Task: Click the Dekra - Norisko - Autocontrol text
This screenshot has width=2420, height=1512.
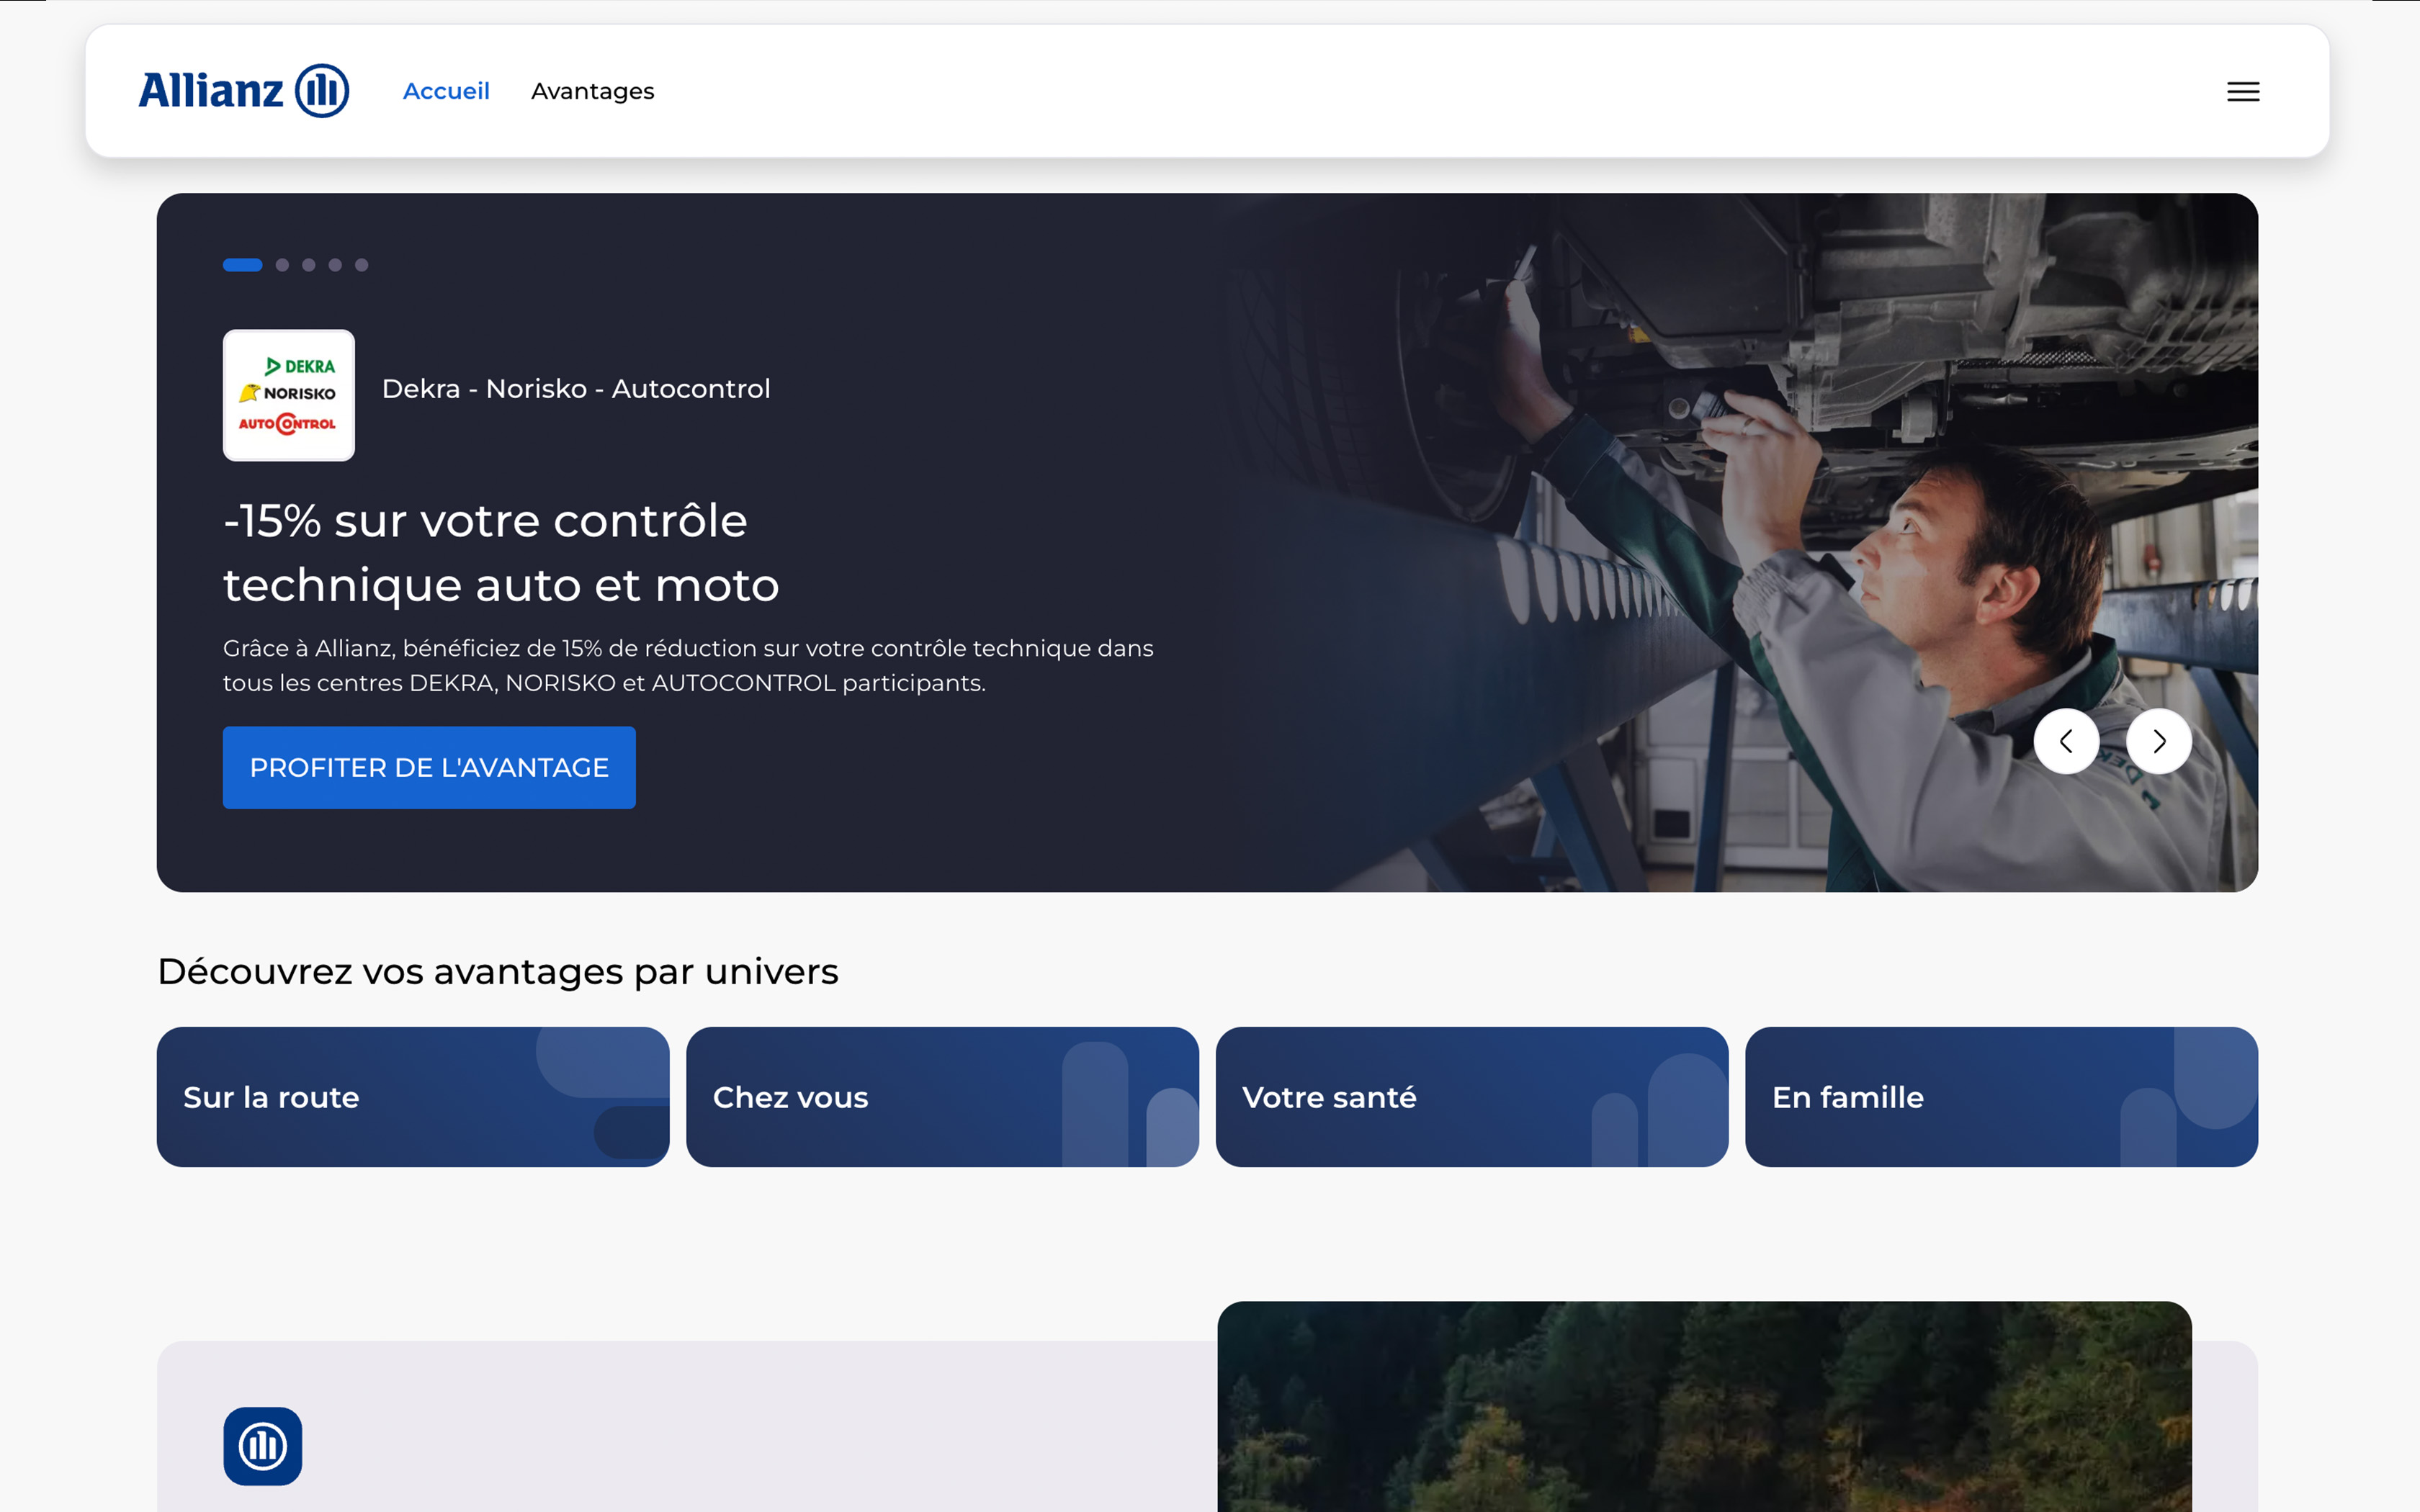Action: click(576, 389)
